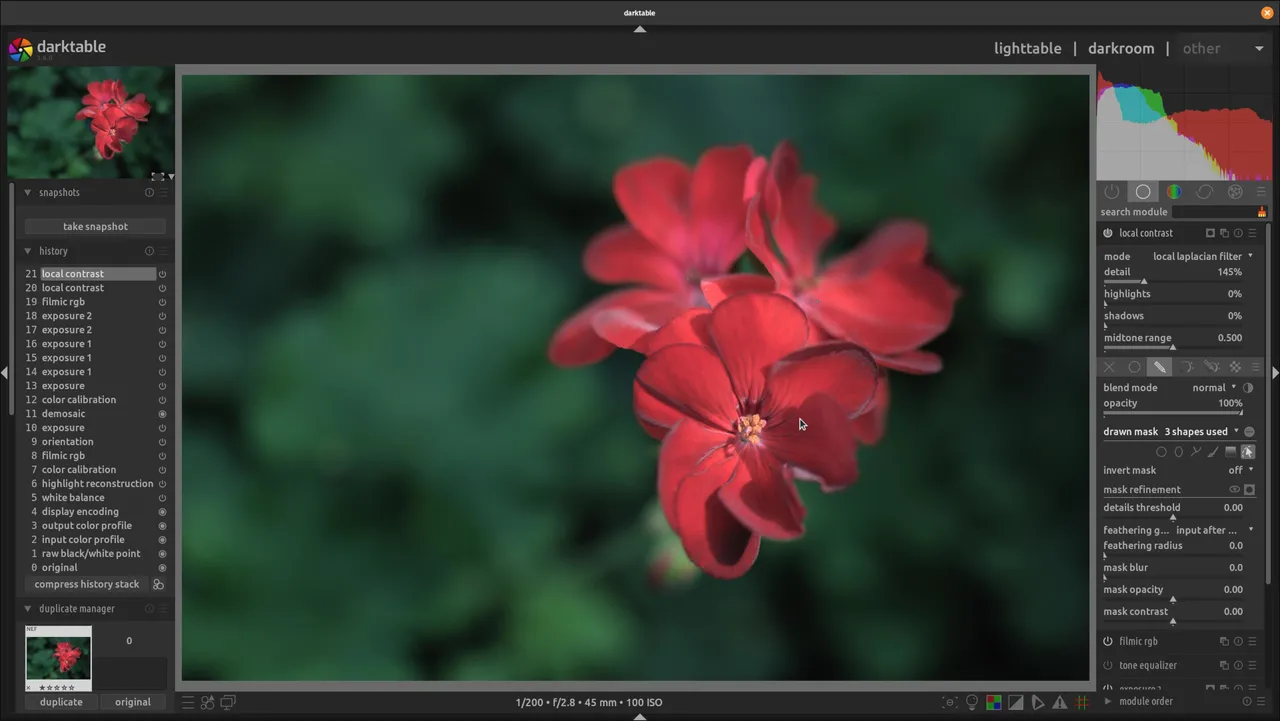1280x721 pixels.
Task: Toggle guide lines grid icon
Action: pos(1081,703)
